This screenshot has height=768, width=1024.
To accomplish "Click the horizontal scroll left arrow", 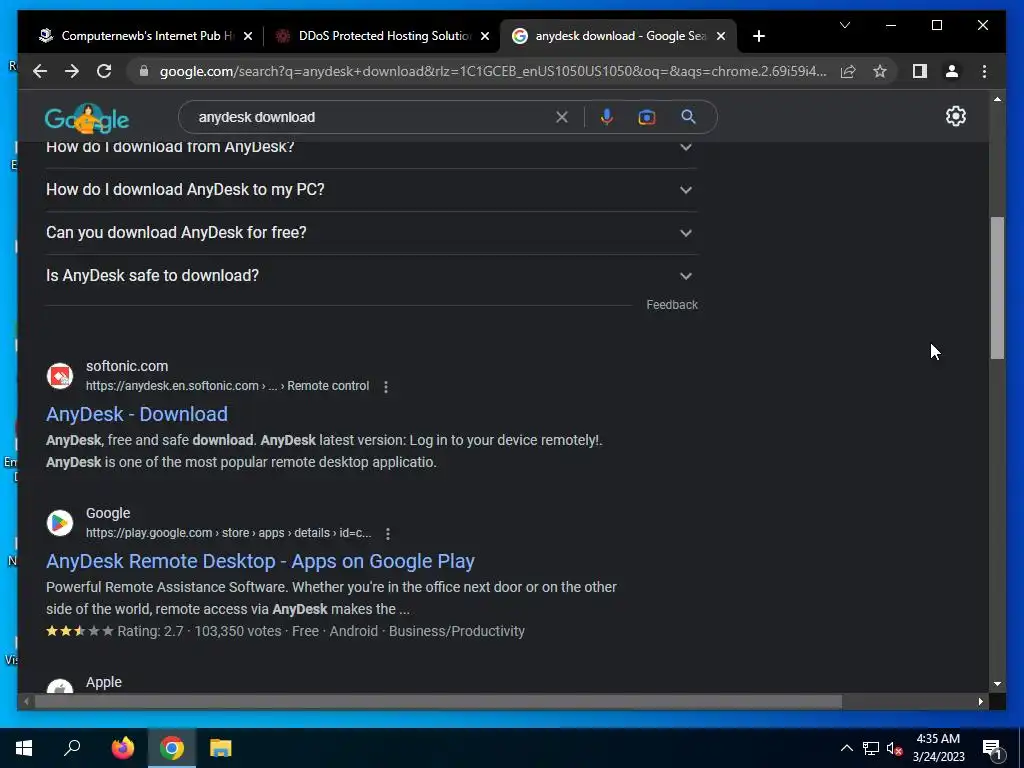I will coord(26,702).
